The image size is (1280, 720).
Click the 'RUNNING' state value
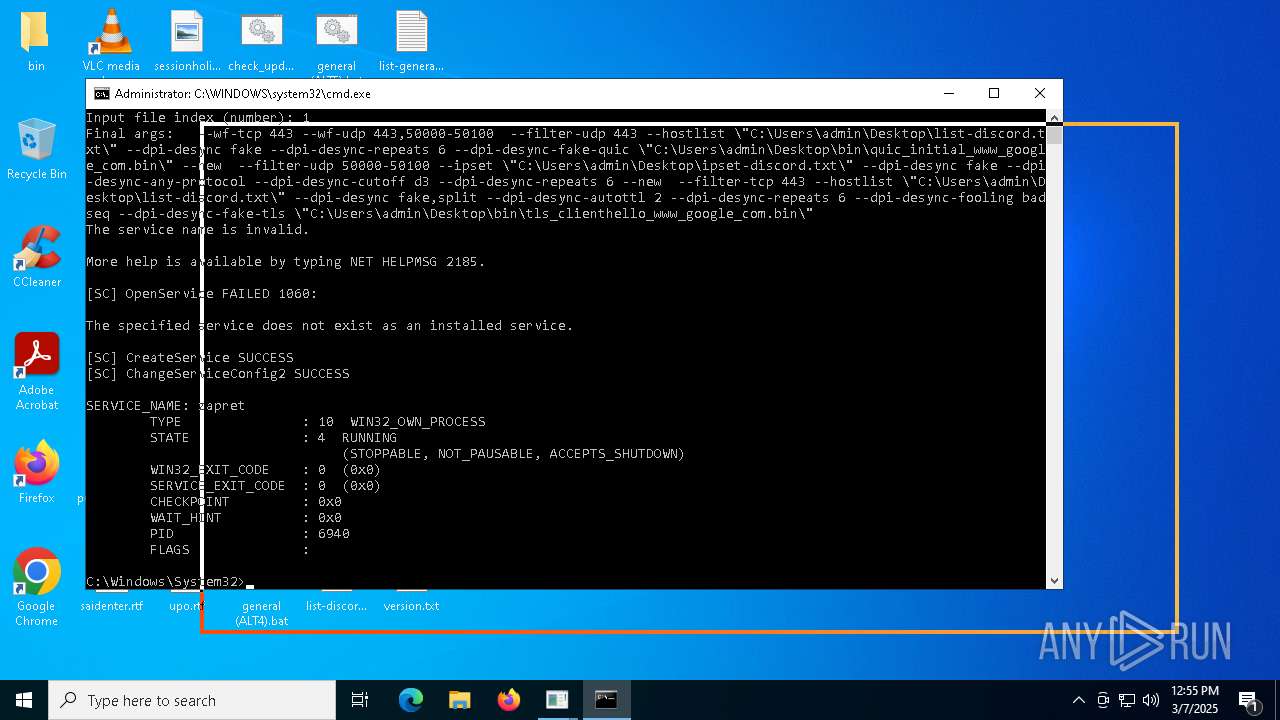[369, 438]
